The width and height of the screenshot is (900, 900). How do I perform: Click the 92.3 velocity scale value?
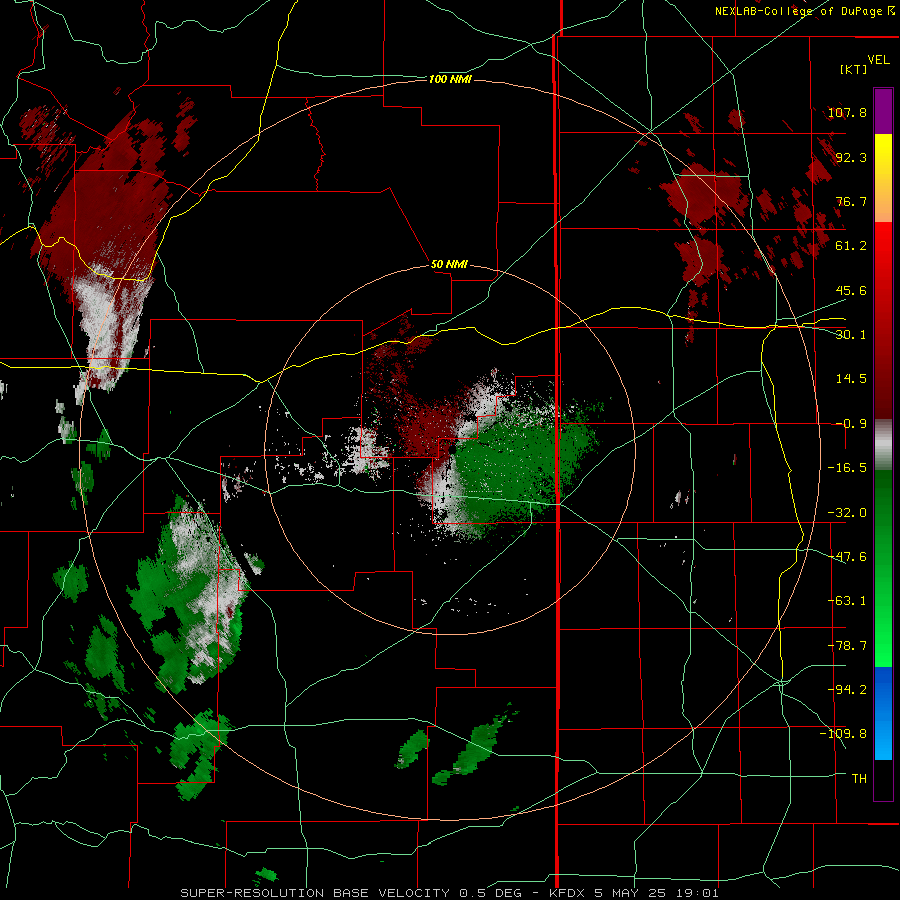[x=851, y=157]
